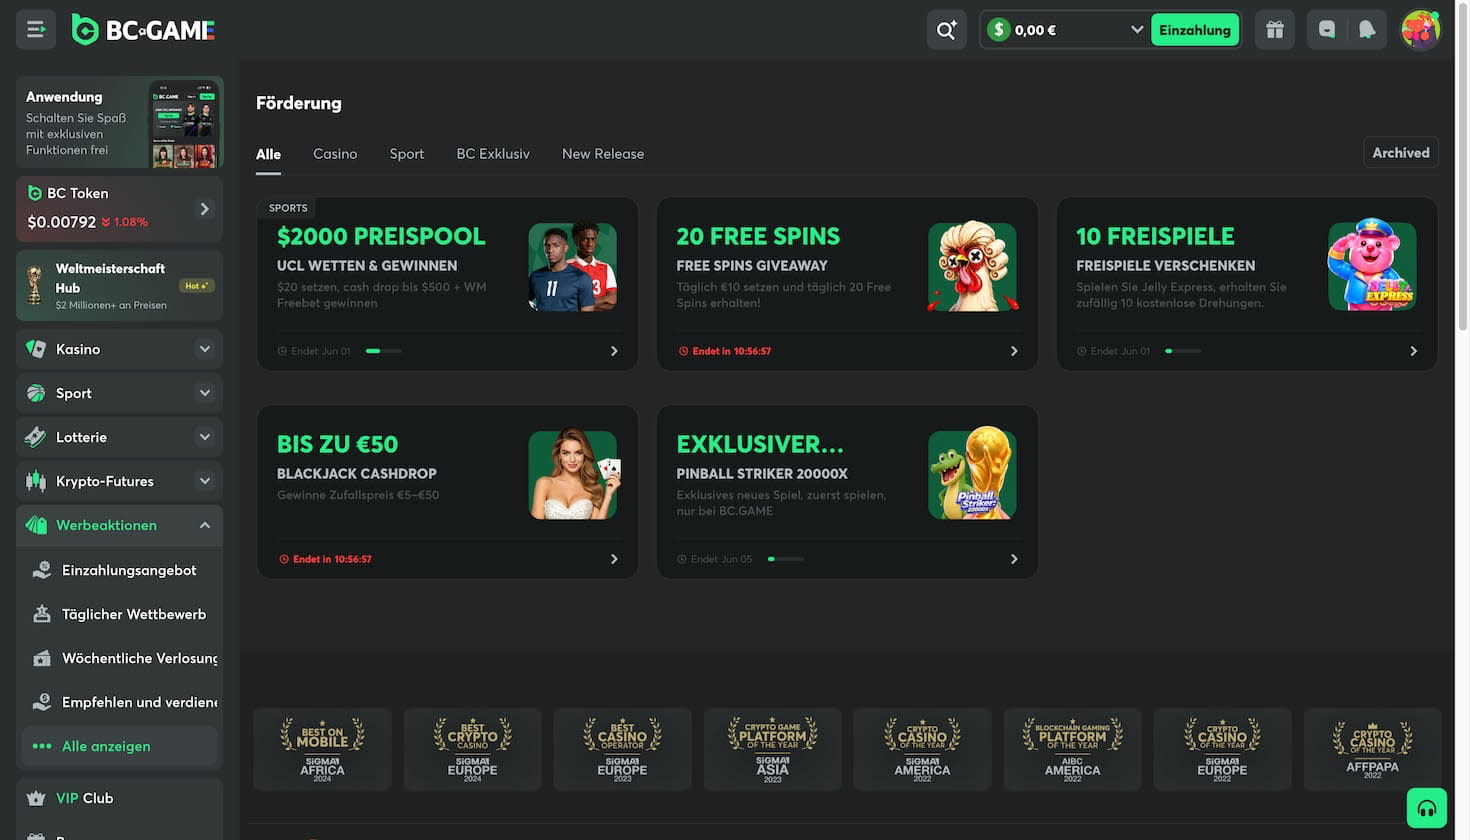Click the Einzahlungsangebot icon
The width and height of the screenshot is (1470, 840).
(42, 570)
